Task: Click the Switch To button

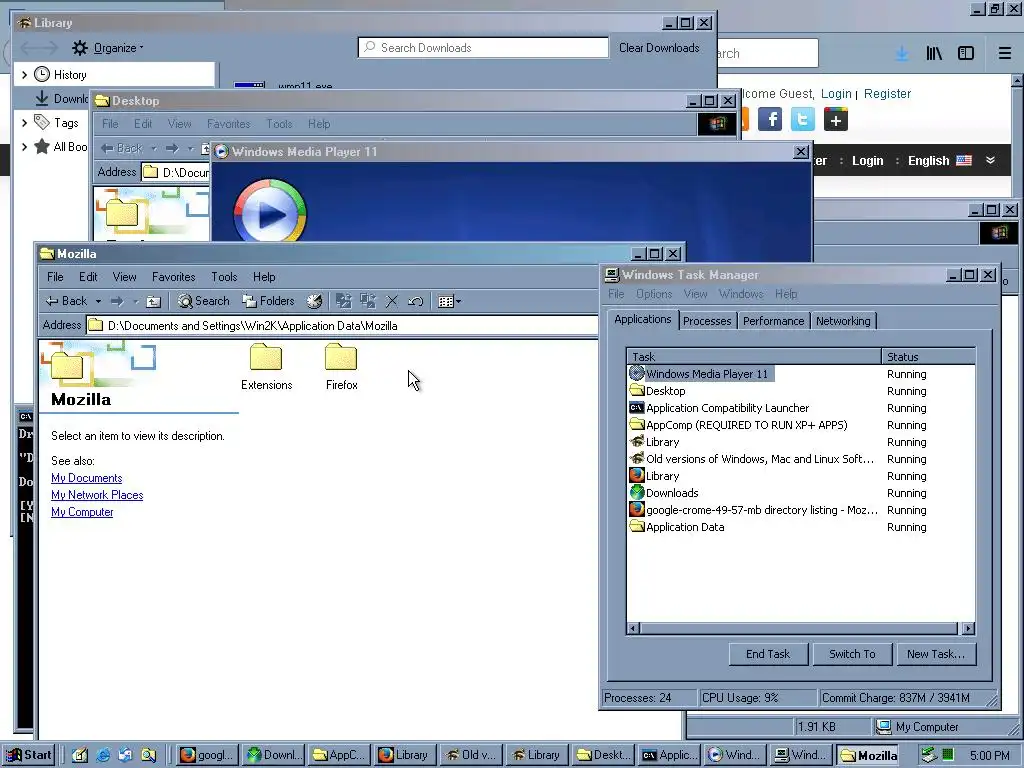Action: pos(852,654)
